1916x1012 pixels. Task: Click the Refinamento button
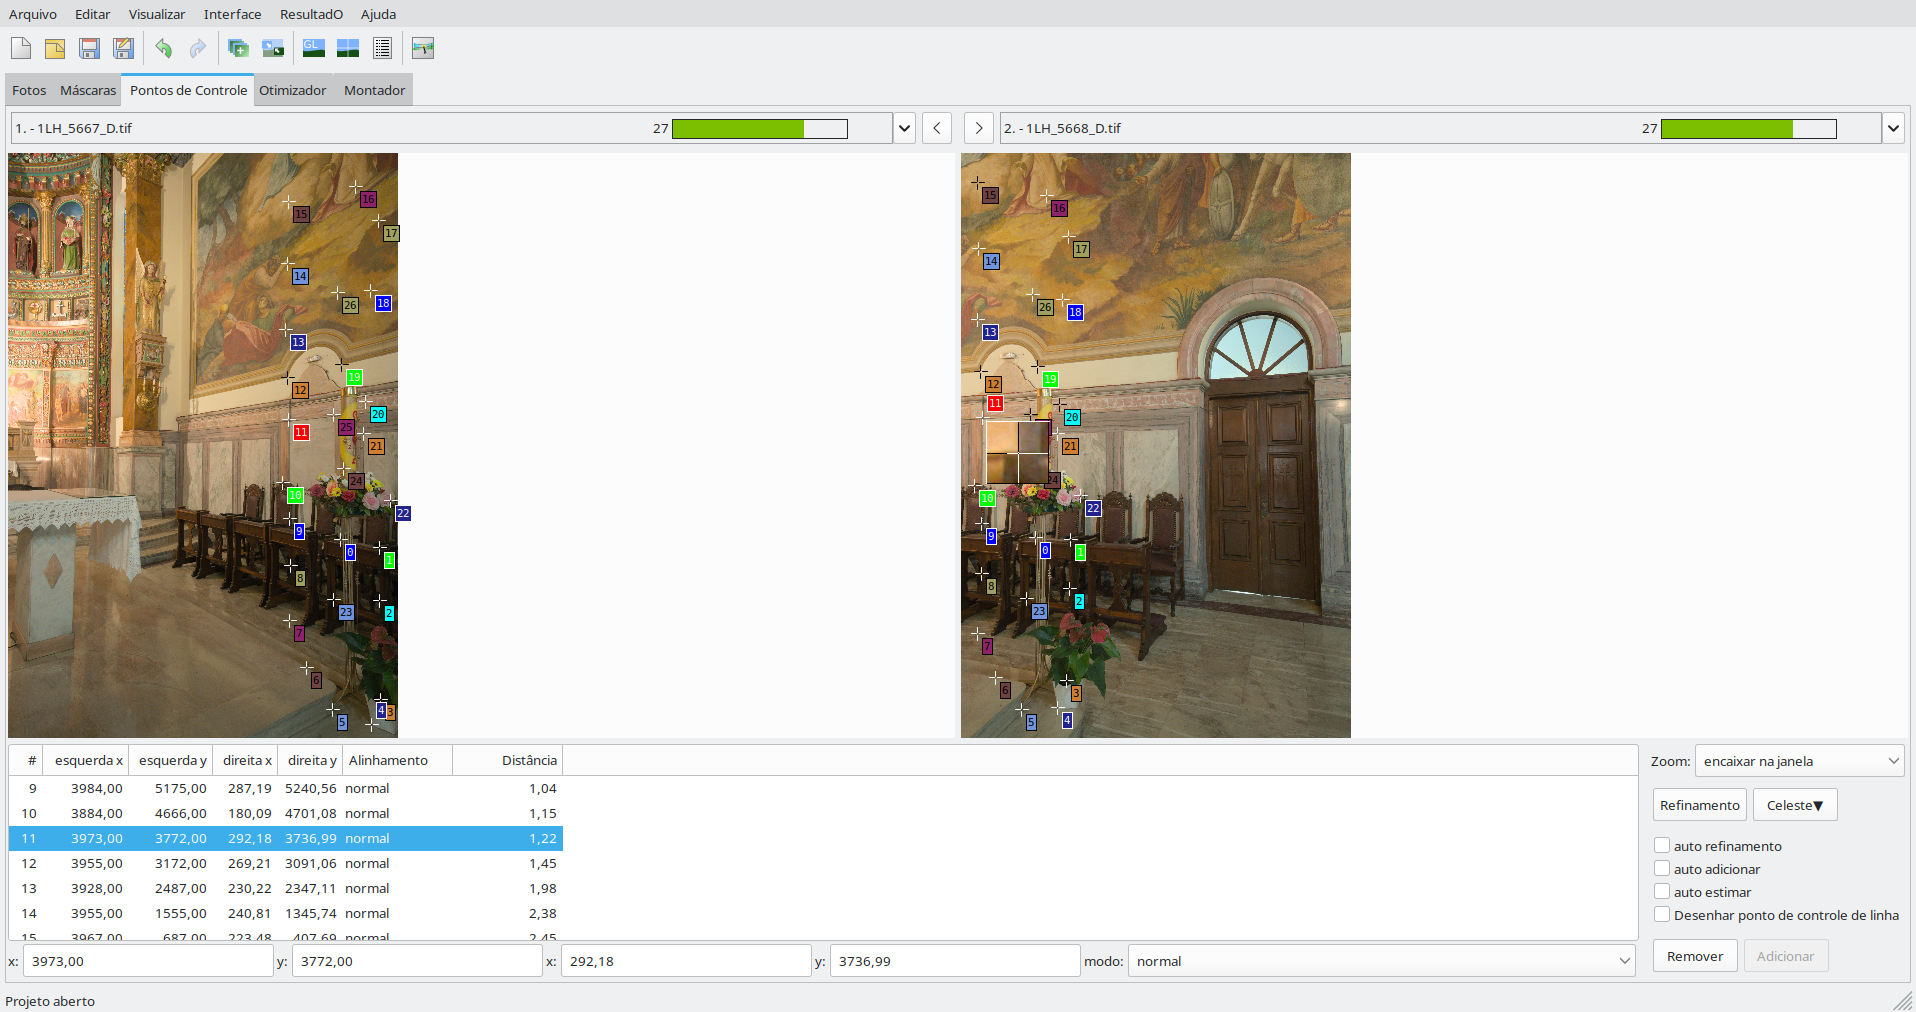click(x=1700, y=805)
